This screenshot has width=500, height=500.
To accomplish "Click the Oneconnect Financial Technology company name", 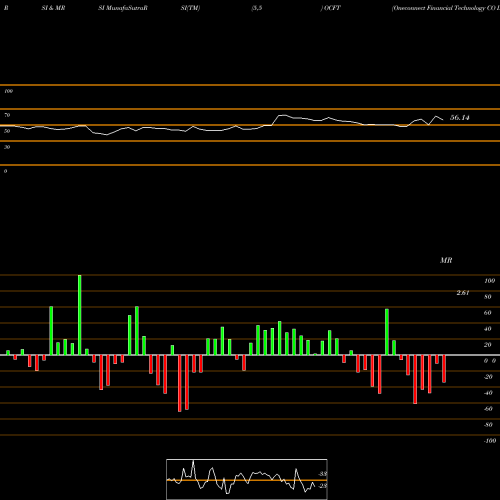I will pyautogui.click(x=446, y=8).
